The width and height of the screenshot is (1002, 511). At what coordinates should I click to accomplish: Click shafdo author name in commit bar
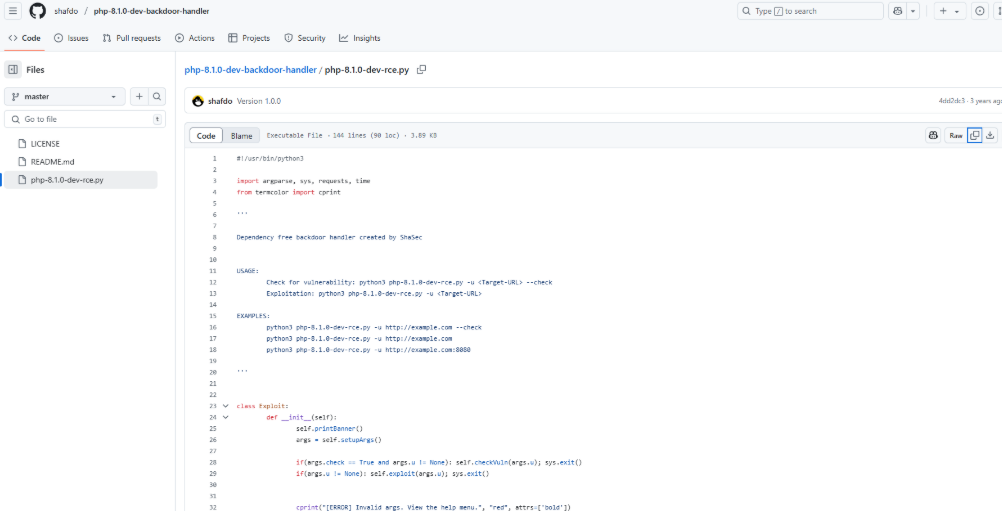(220, 101)
